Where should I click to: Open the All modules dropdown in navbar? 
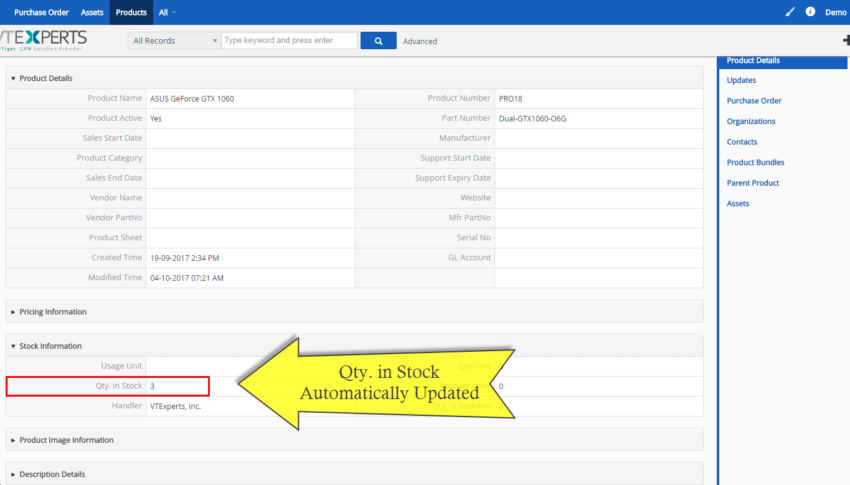167,12
